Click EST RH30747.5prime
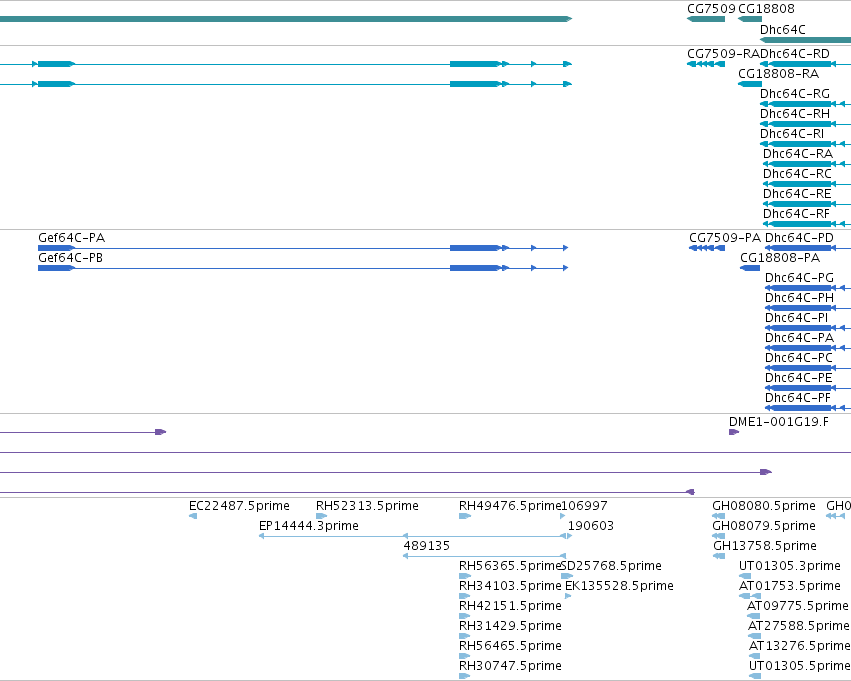This screenshot has width=851, height=681. [x=510, y=666]
